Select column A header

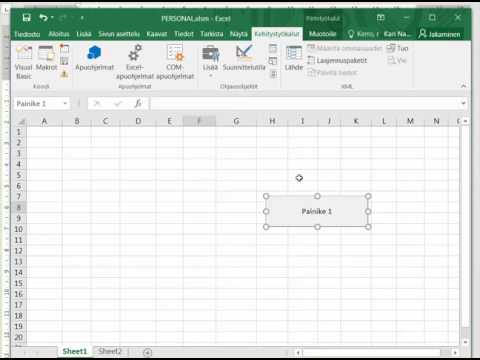point(44,121)
